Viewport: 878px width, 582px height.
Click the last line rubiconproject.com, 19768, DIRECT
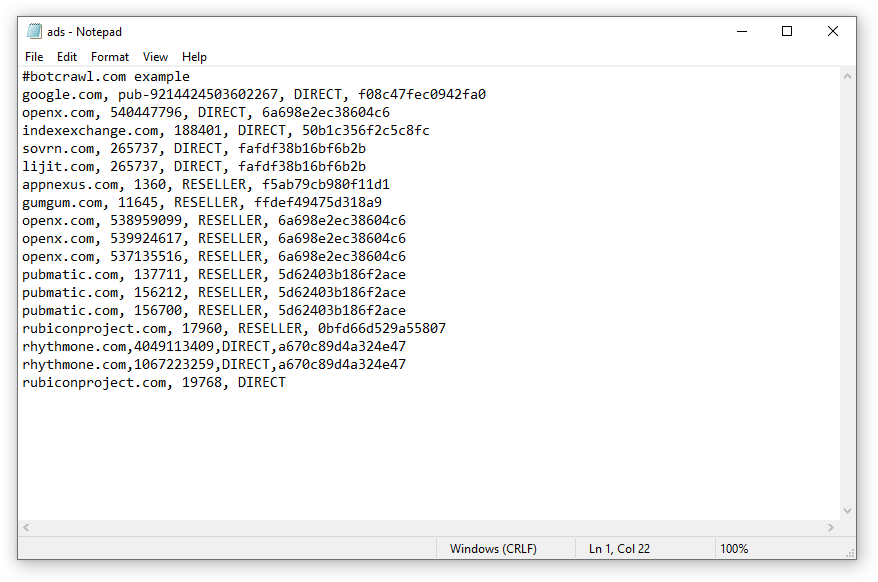coord(154,382)
